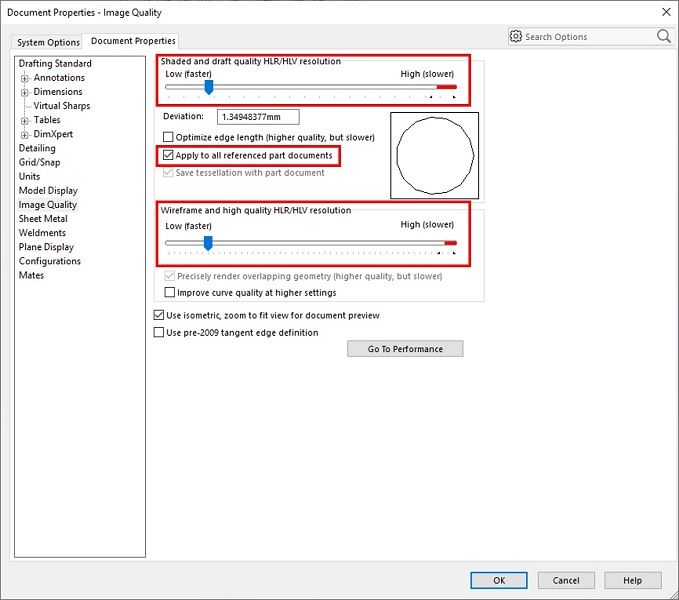This screenshot has width=679, height=600.
Task: Expand the DimXpert tree node
Action: click(25, 134)
